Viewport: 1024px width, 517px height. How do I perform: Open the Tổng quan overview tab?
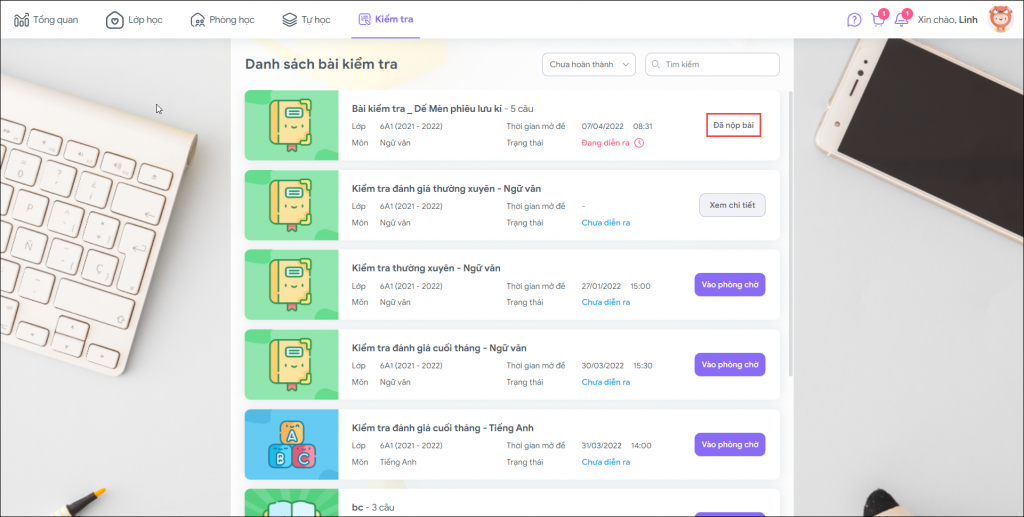click(x=46, y=20)
